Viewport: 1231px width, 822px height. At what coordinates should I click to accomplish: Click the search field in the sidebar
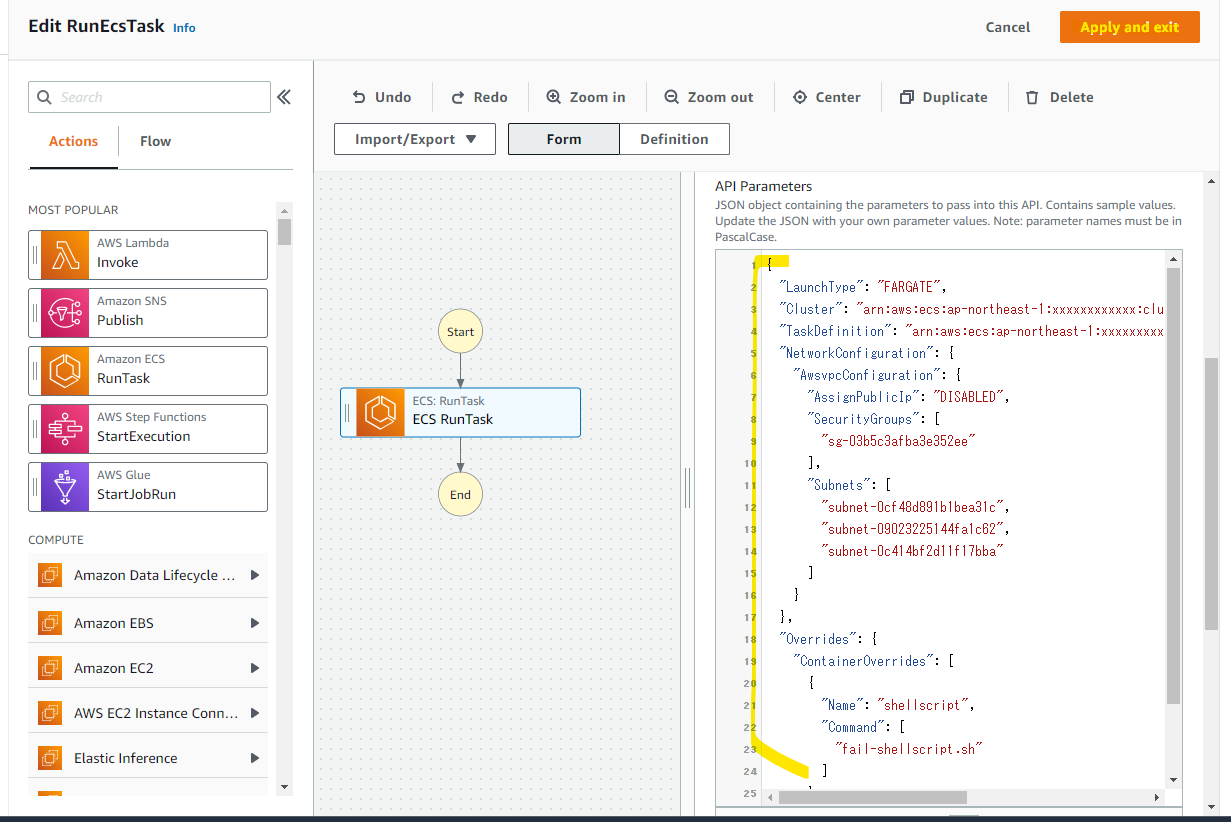tap(149, 96)
